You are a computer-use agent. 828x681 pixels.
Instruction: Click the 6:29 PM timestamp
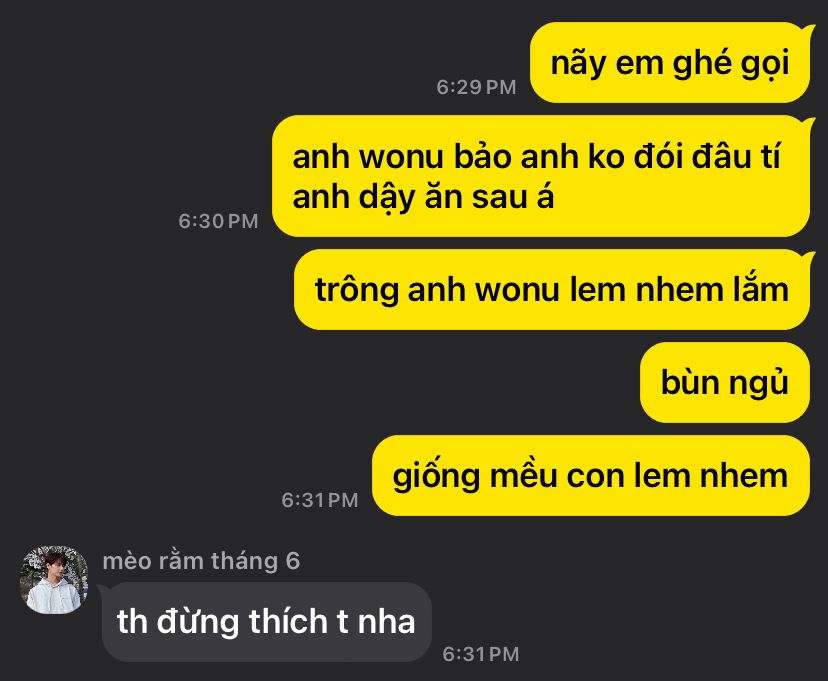coord(476,87)
